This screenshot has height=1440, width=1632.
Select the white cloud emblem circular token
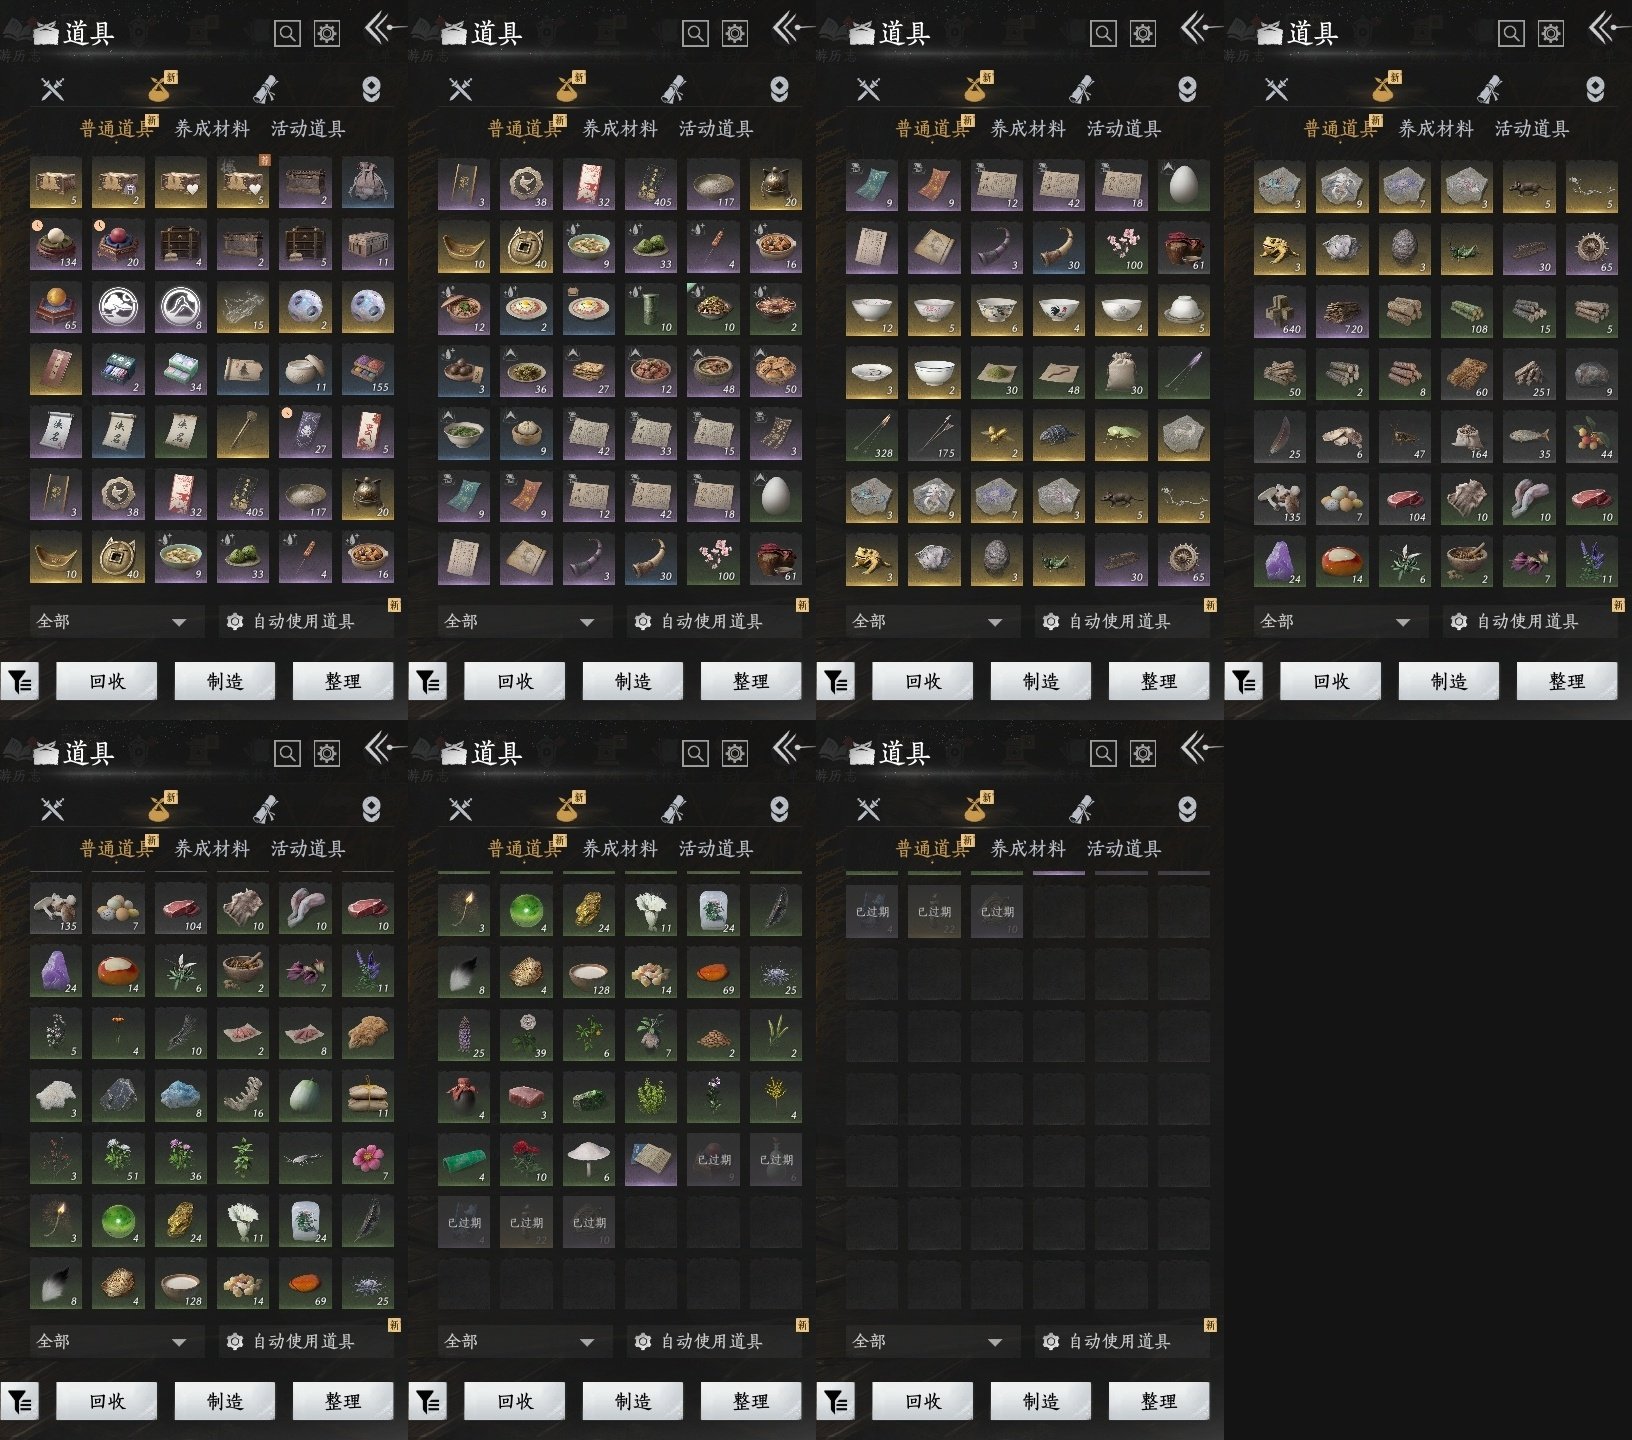[x=118, y=308]
